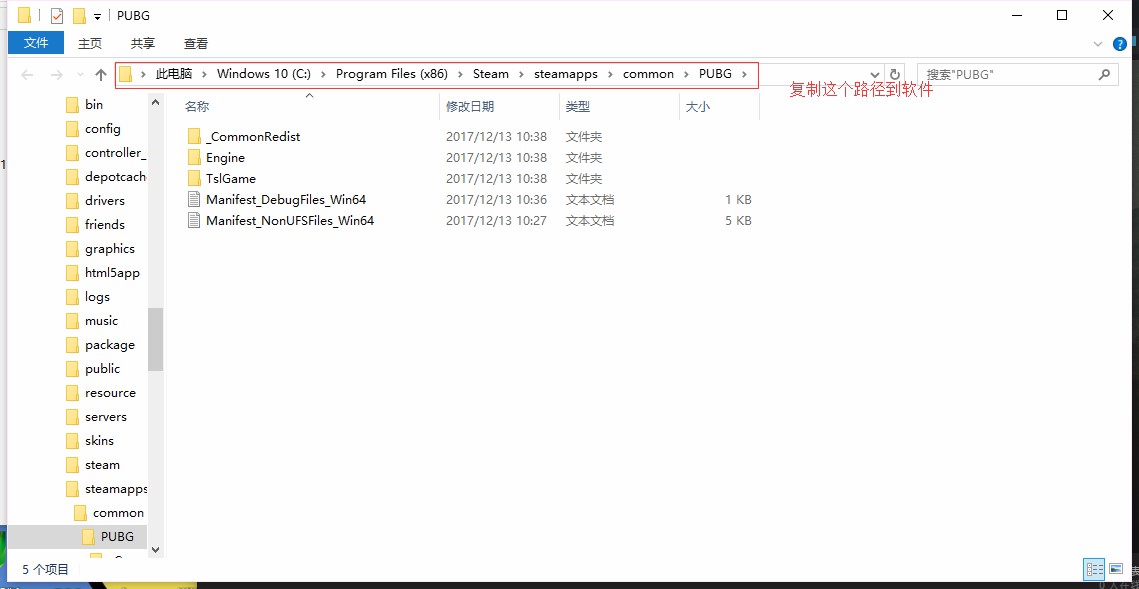Click the folder system icon left of the title bar
The width and height of the screenshot is (1139, 589).
point(25,15)
